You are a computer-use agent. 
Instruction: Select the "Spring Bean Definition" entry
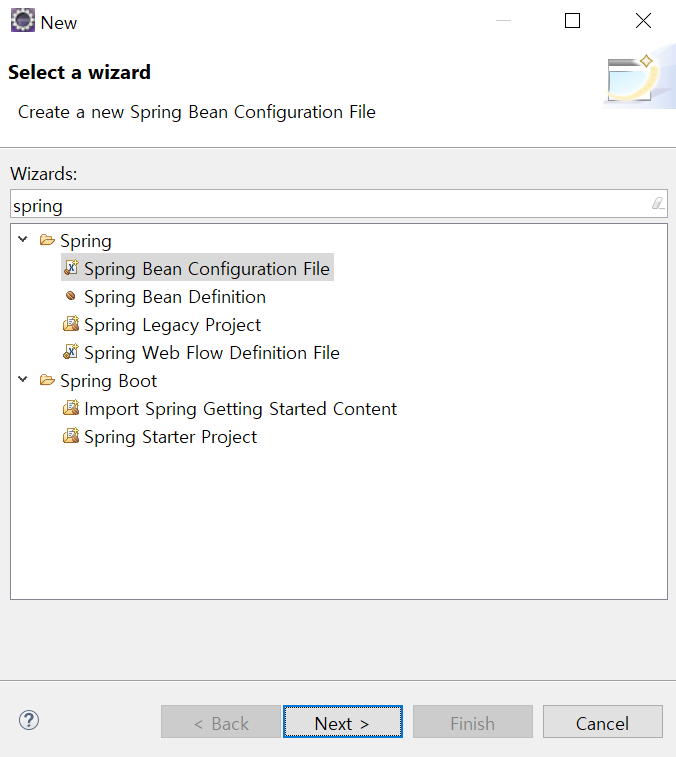pos(175,297)
